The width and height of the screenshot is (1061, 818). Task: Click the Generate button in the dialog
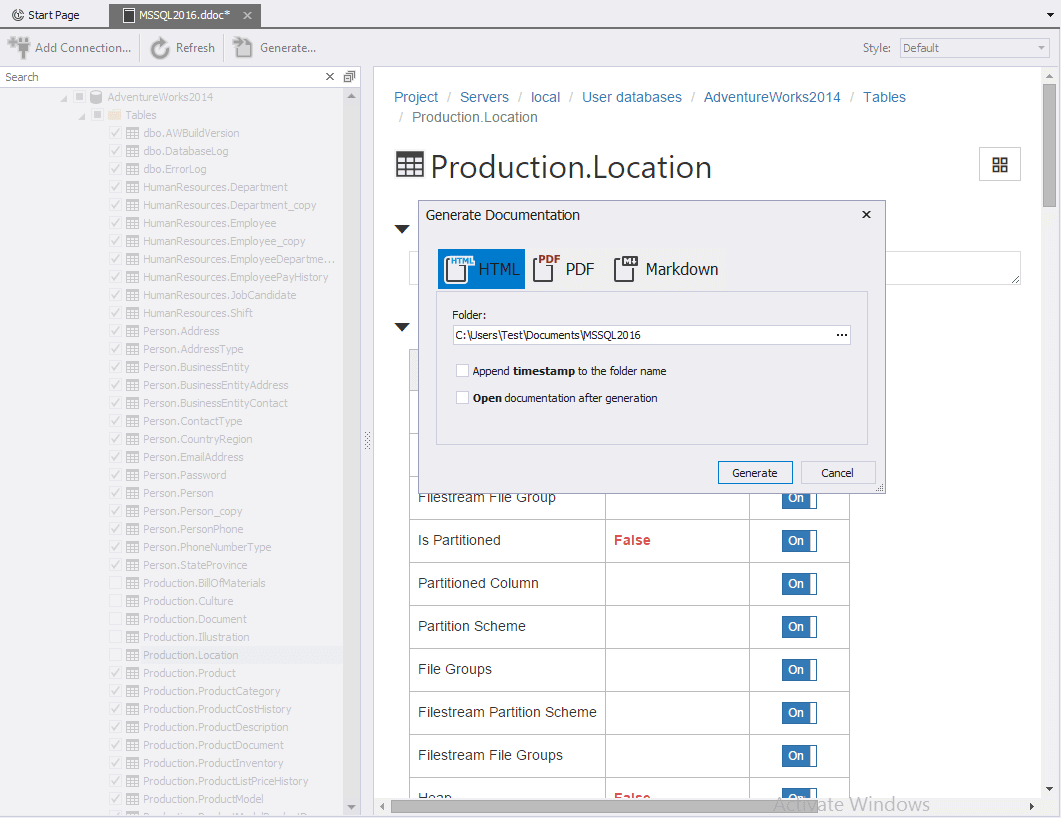[754, 473]
